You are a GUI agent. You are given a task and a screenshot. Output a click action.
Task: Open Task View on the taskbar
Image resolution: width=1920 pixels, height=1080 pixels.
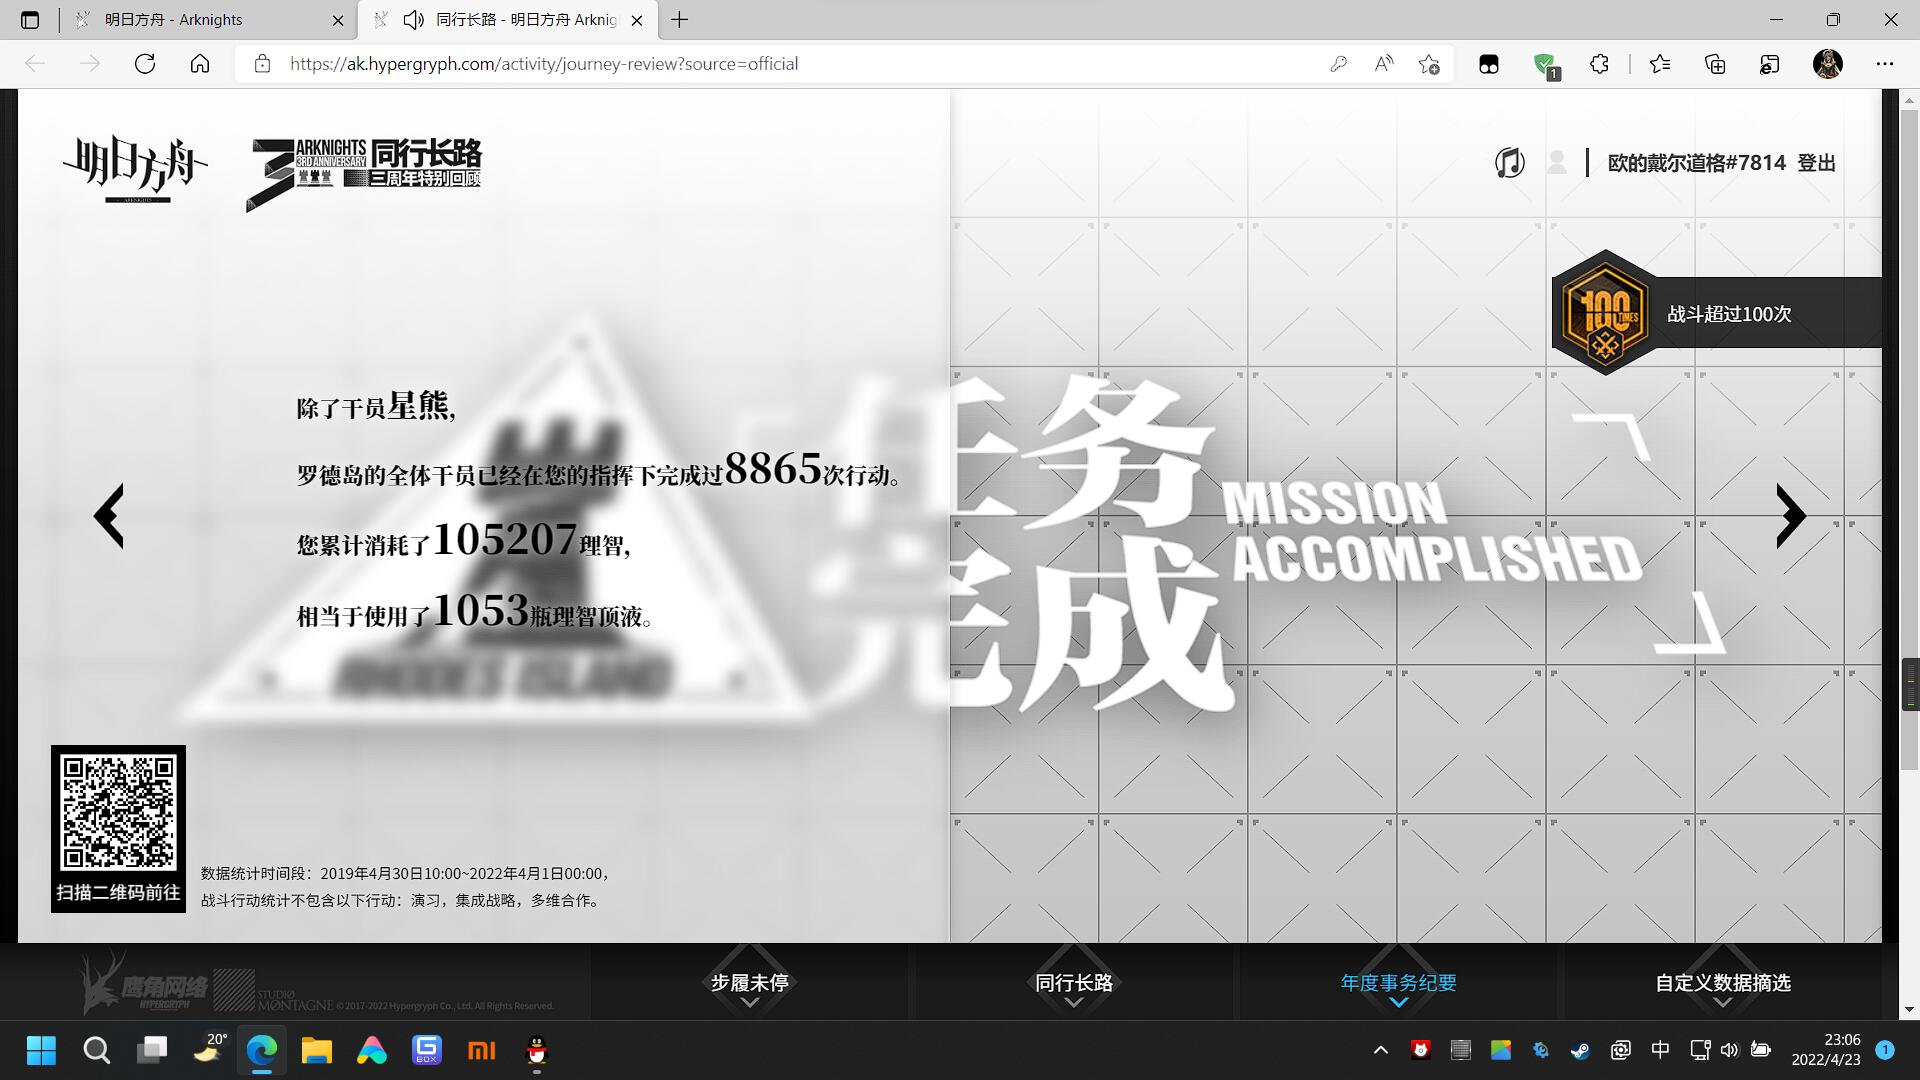[152, 1050]
